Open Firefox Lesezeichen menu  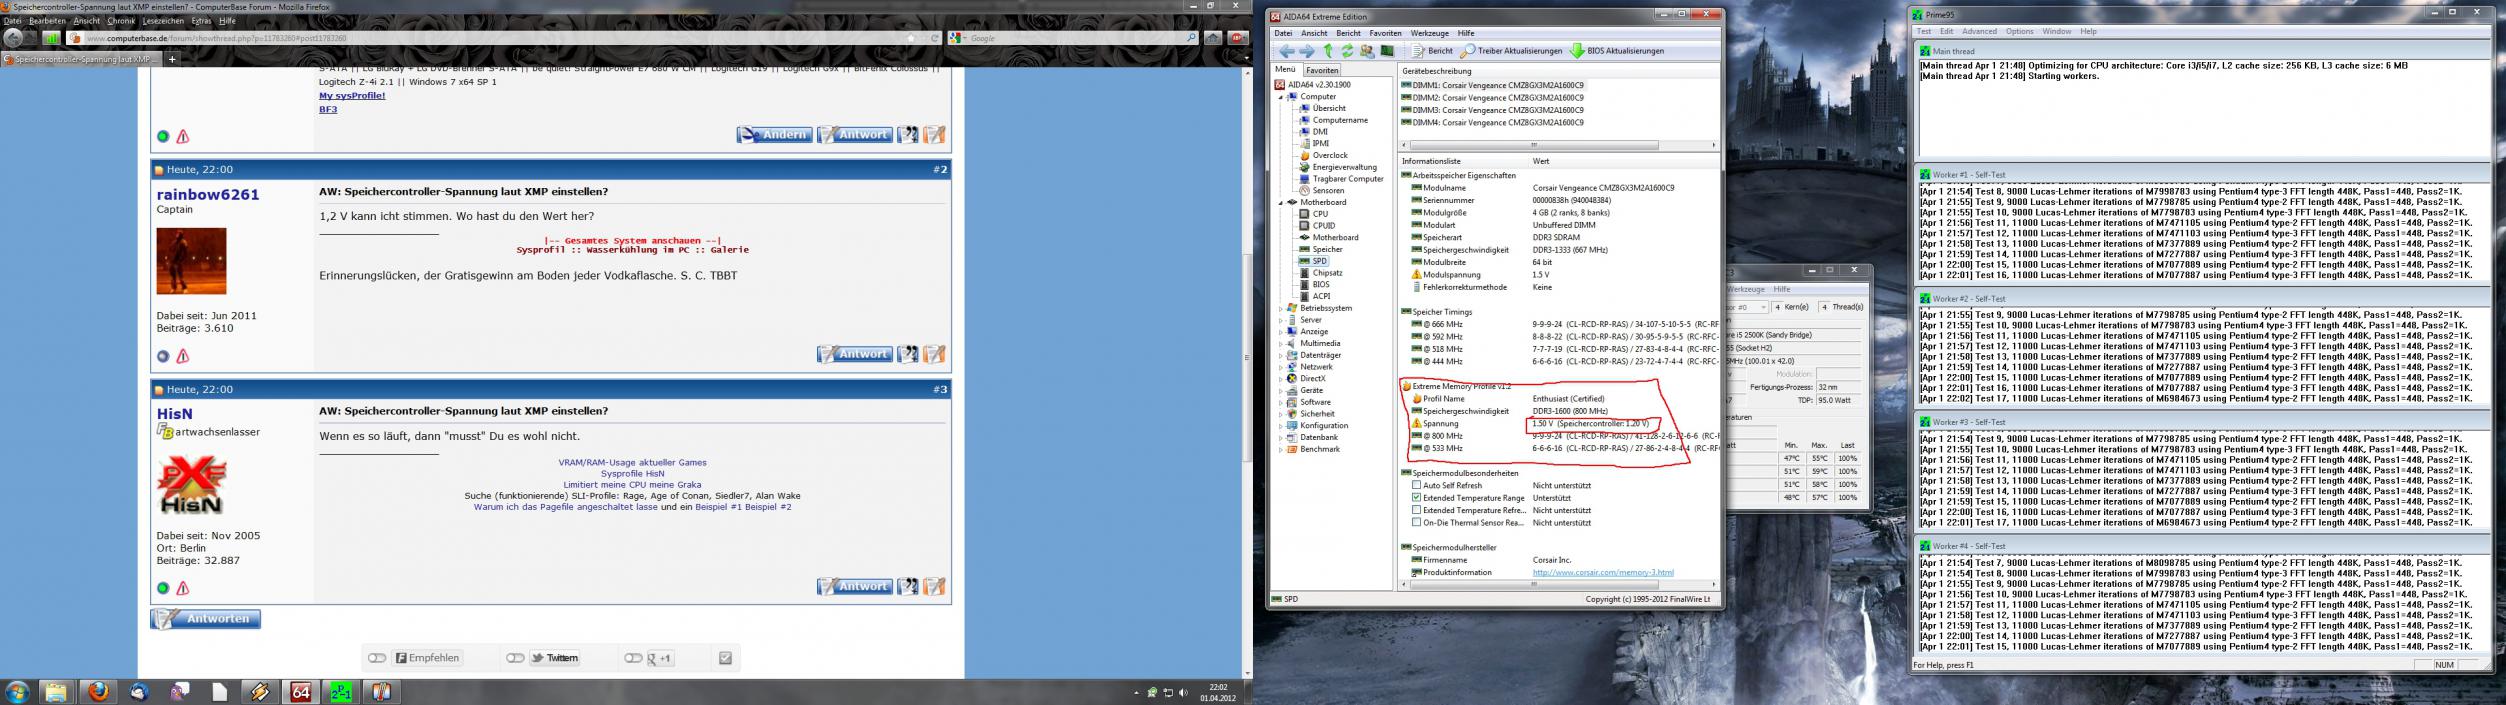coord(162,21)
